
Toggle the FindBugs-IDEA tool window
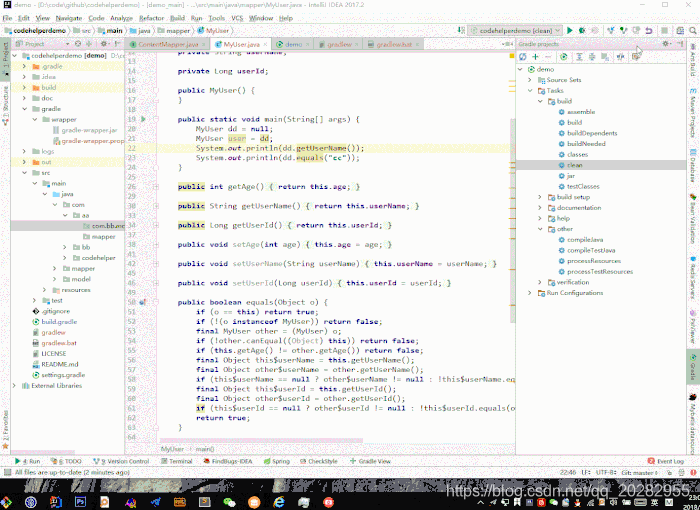tap(228, 461)
